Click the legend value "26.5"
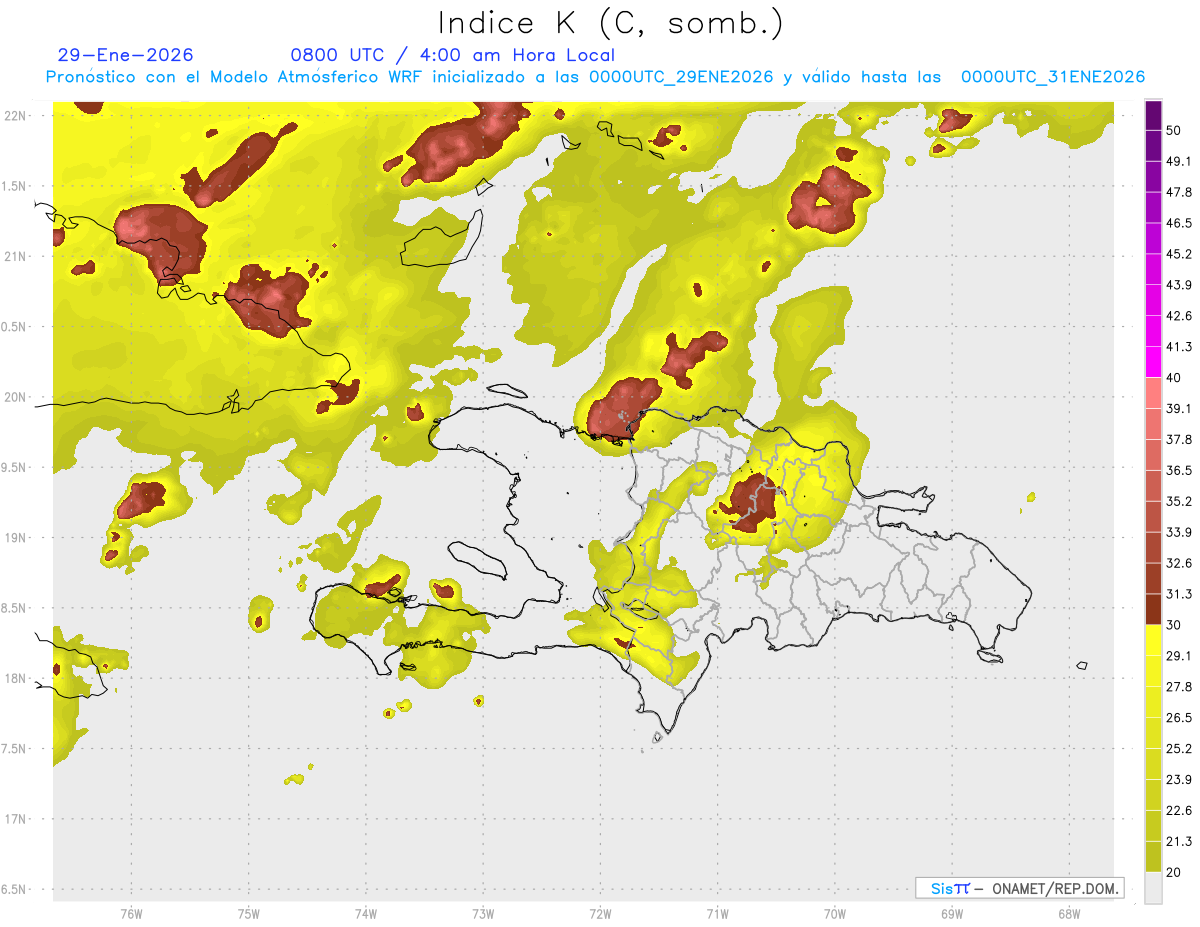The image size is (1200, 927). [1180, 718]
